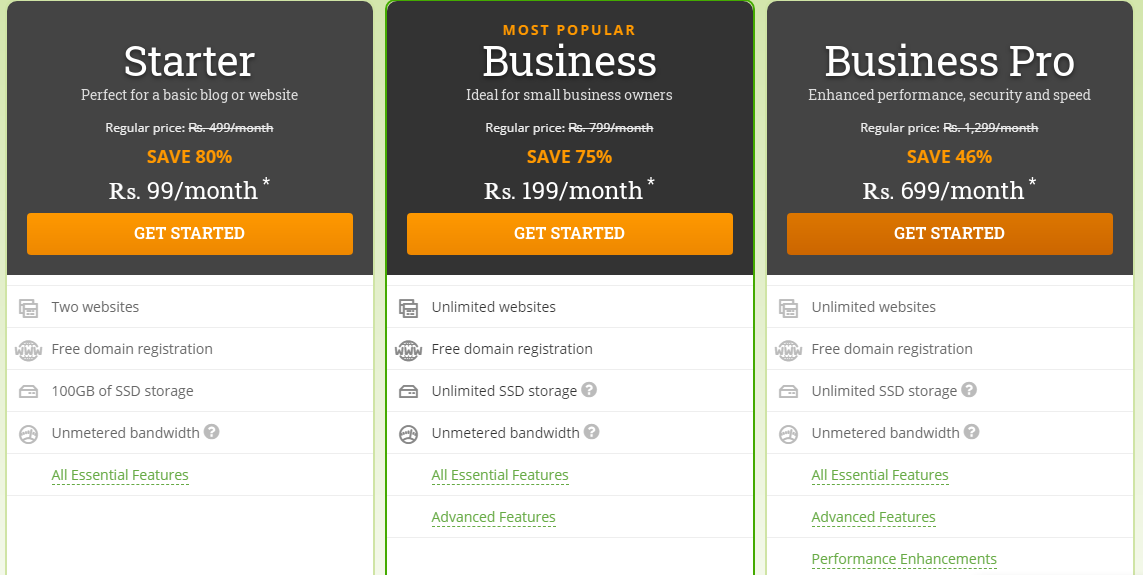This screenshot has width=1143, height=575.
Task: Get started with the Starter plan
Action: click(x=190, y=234)
